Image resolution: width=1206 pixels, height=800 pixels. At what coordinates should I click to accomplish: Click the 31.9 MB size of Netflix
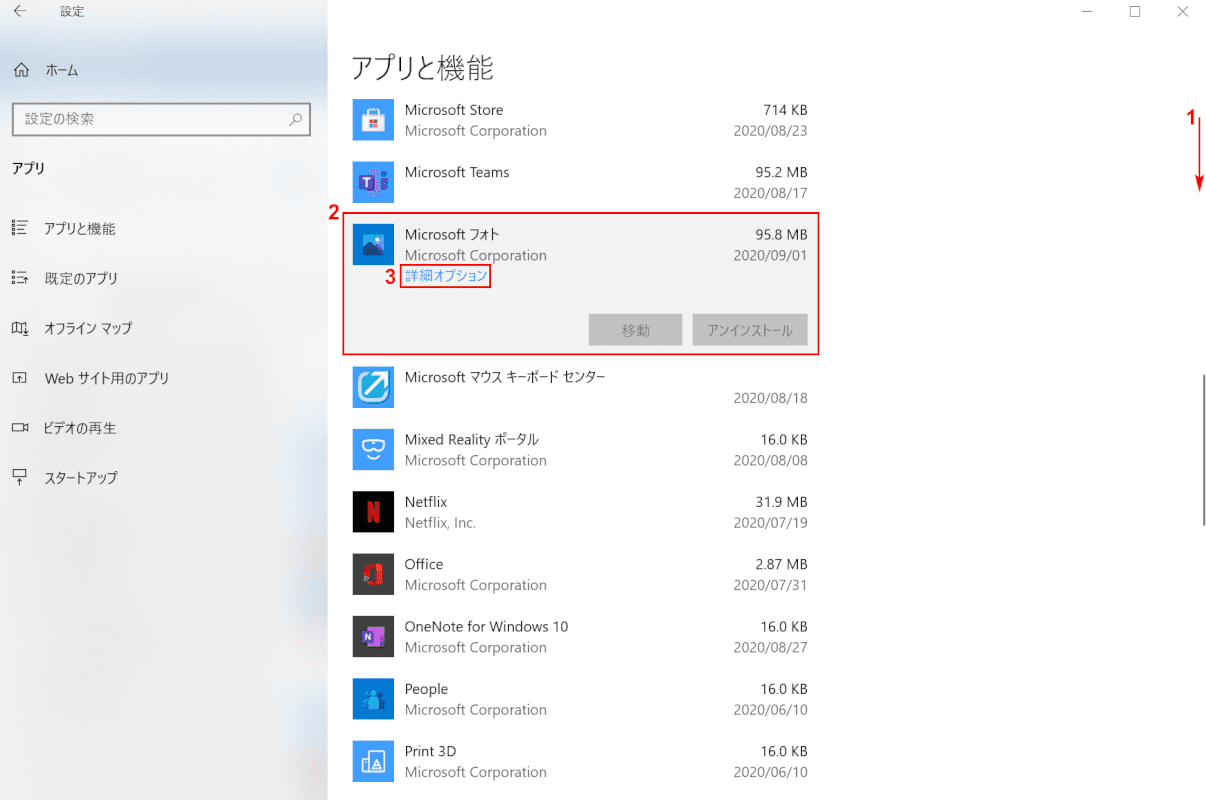click(781, 502)
